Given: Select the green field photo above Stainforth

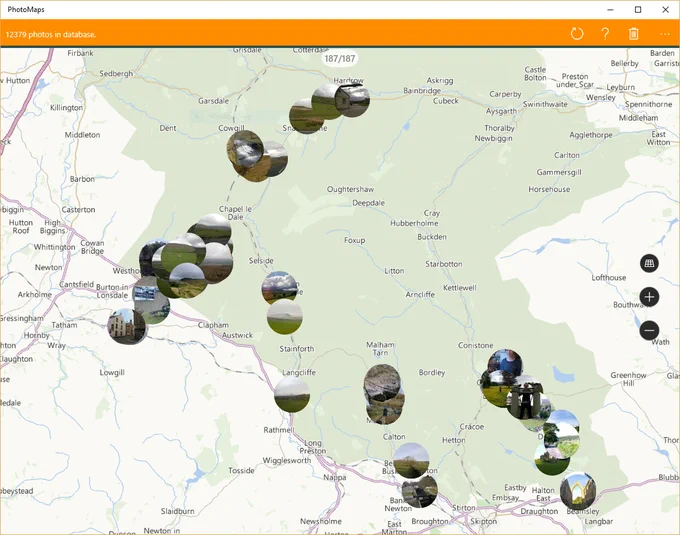Looking at the screenshot, I should (285, 317).
